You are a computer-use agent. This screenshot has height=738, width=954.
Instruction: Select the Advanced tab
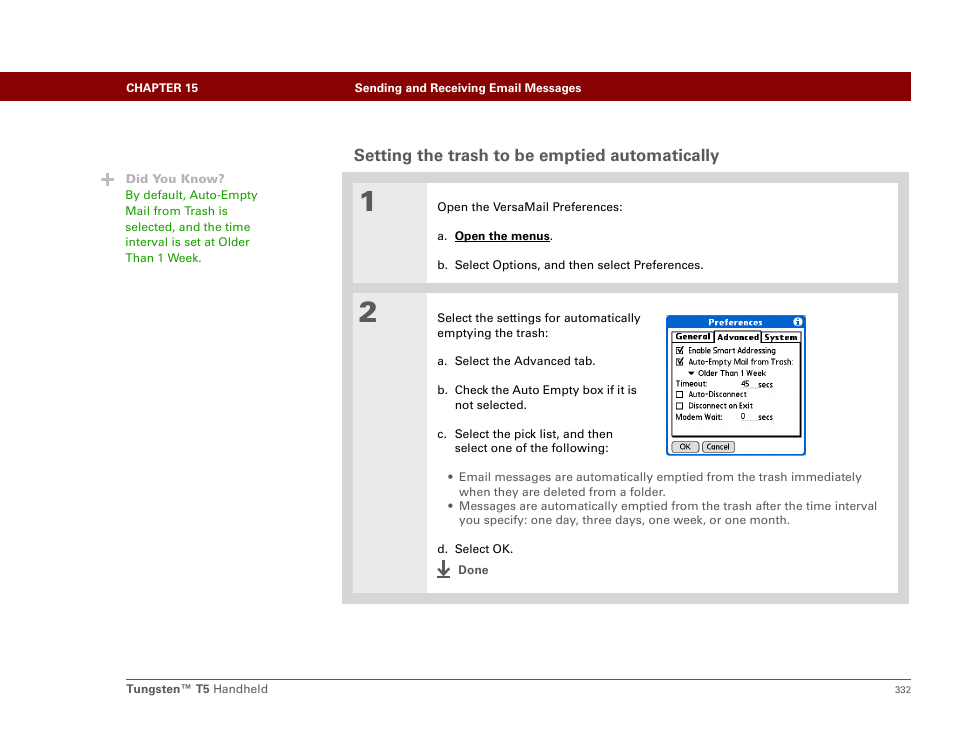point(737,337)
